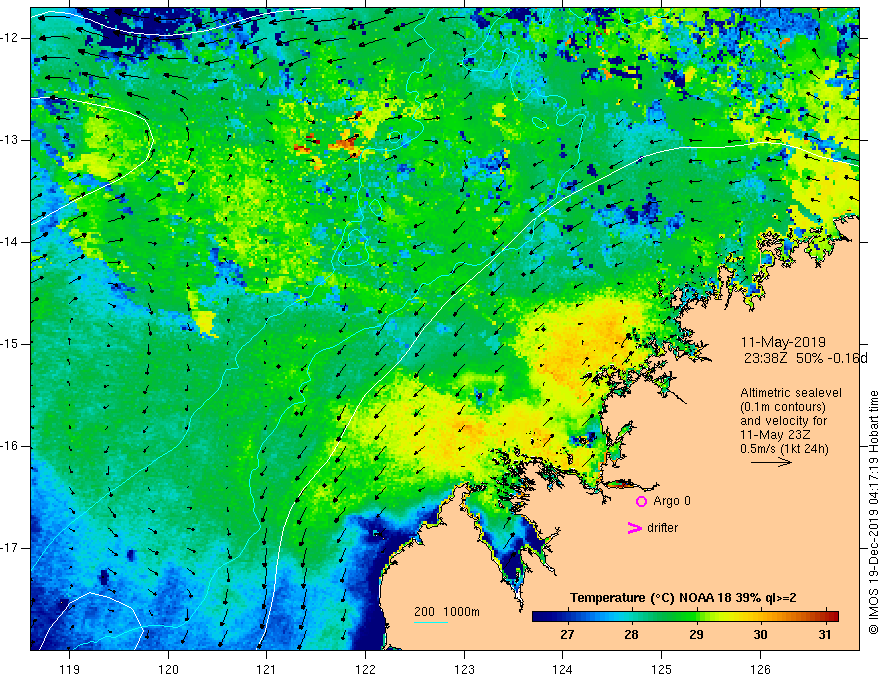This screenshot has width=880, height=680.
Task: Click the 122 longitude axis label
Action: pos(365,669)
